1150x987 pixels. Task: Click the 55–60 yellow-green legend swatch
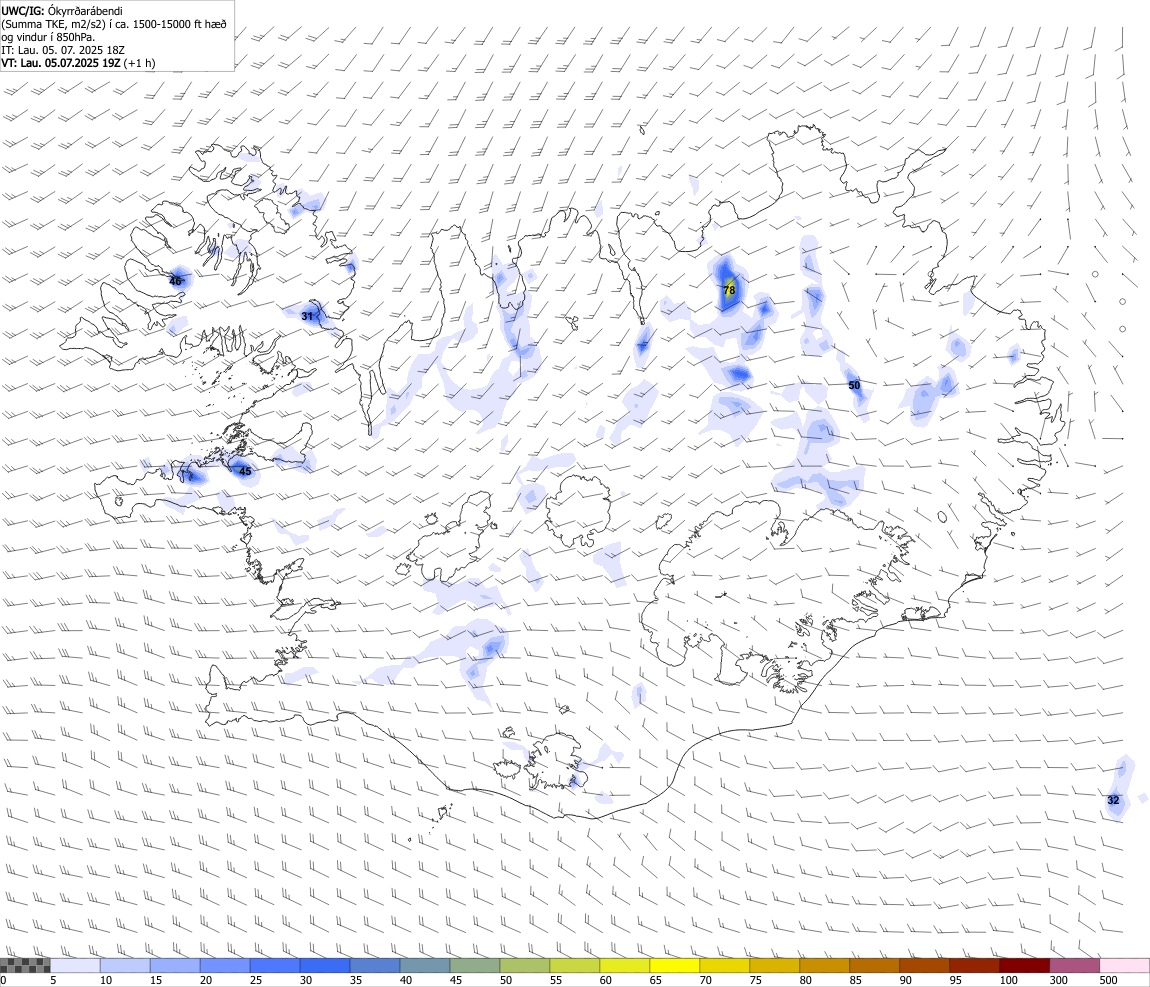click(x=574, y=965)
